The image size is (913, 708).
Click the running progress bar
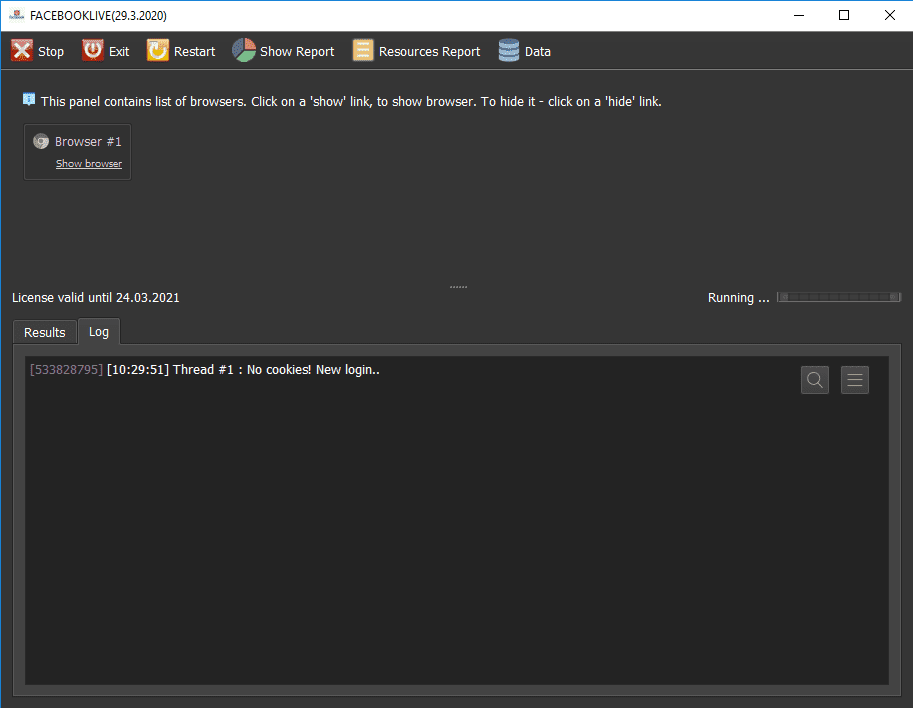839,297
